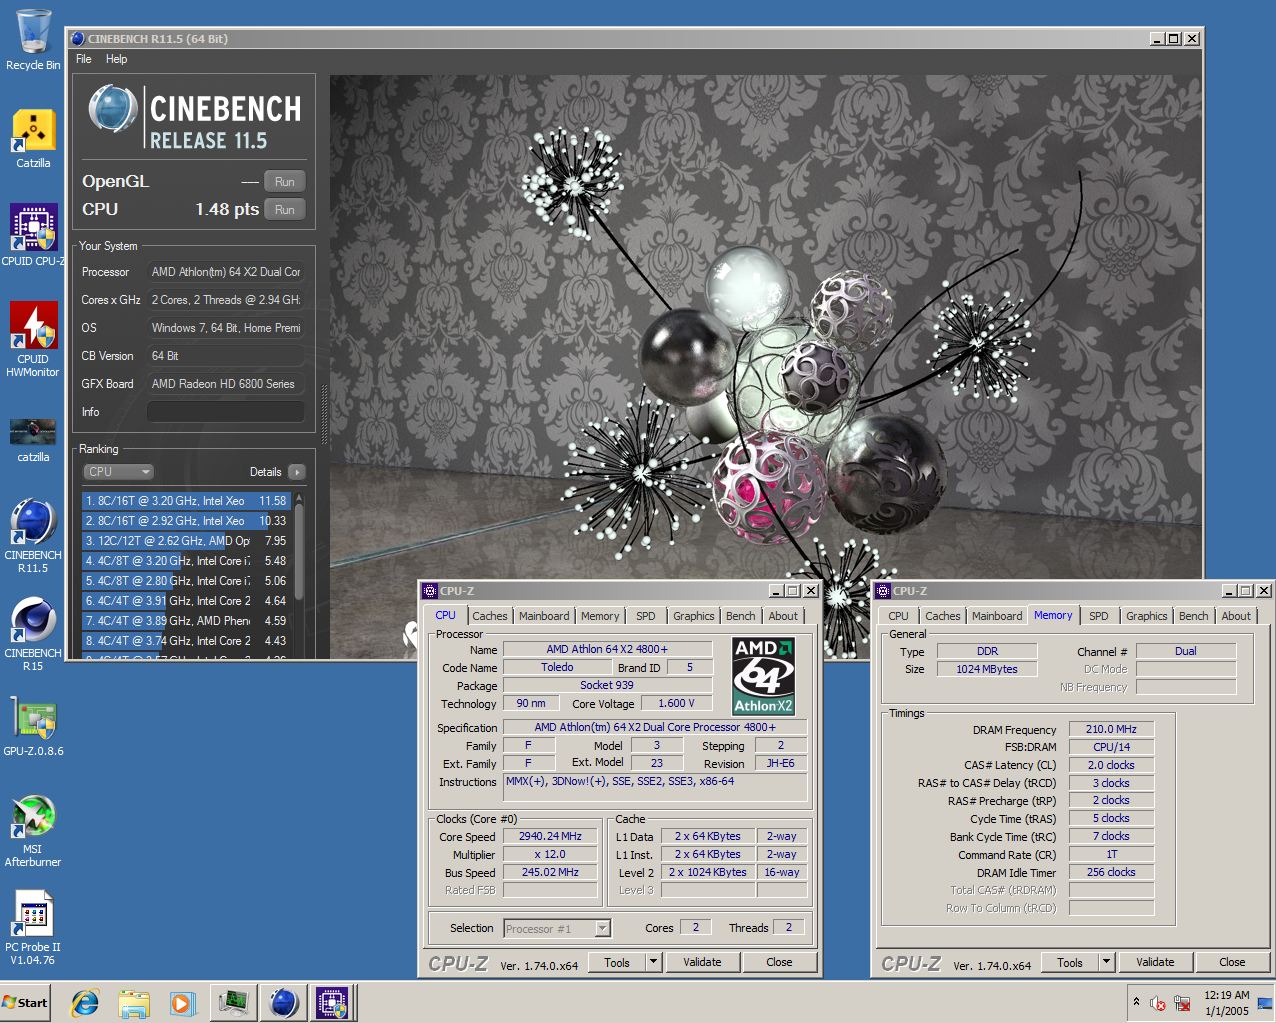The height and width of the screenshot is (1023, 1276).
Task: Click Validate in right CPU-Z window
Action: point(1155,962)
